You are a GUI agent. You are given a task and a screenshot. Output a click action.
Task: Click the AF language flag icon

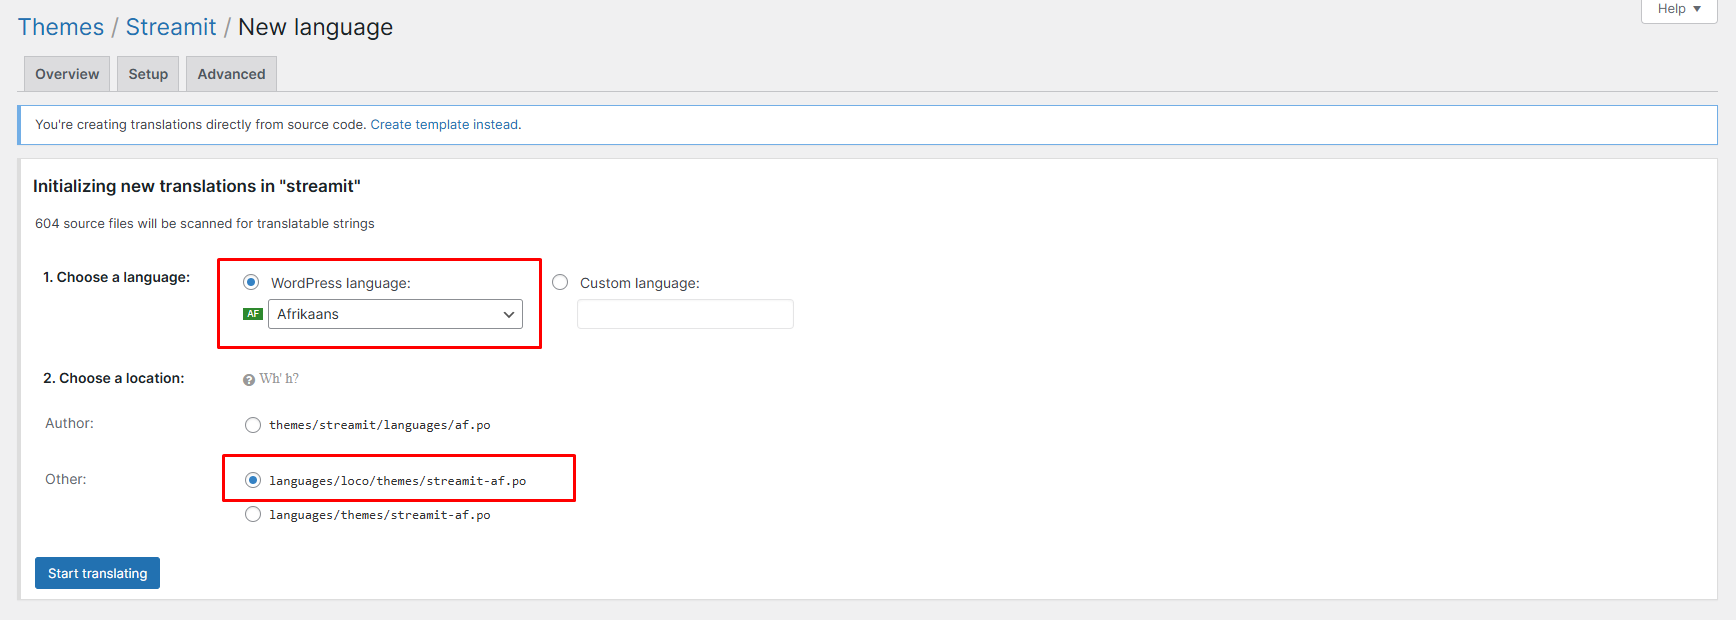click(253, 314)
